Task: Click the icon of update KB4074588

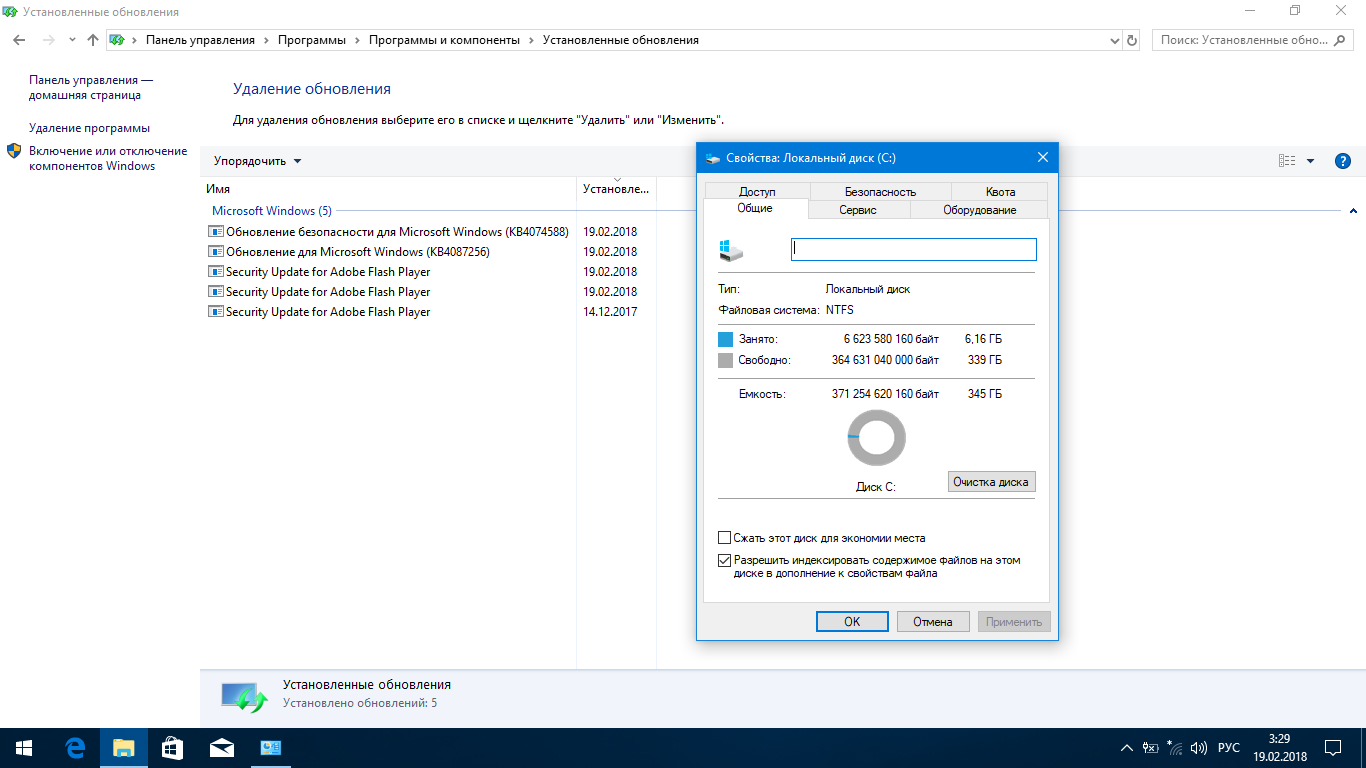Action: [215, 232]
